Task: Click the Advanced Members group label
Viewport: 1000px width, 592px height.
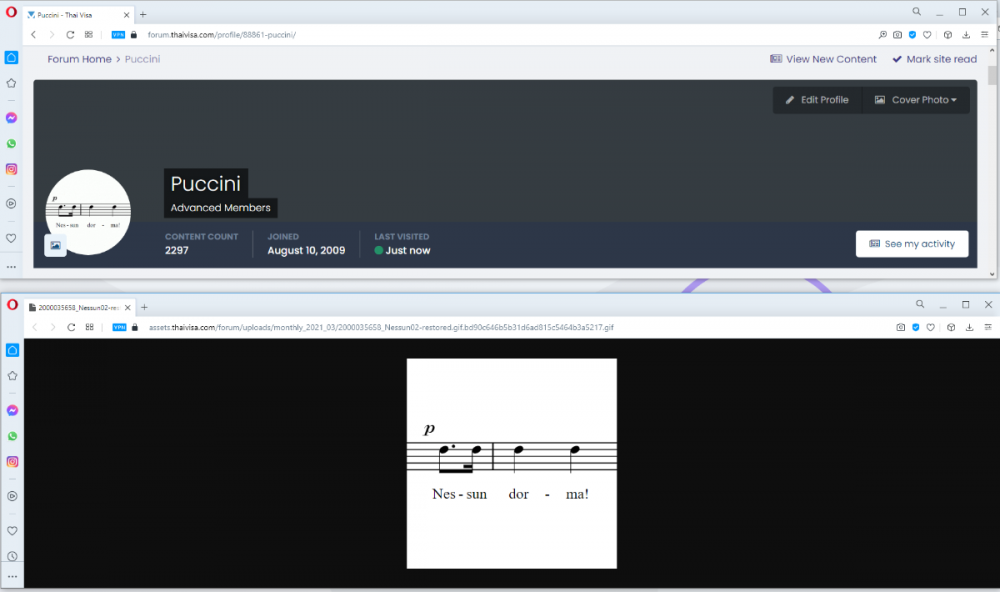Action: [220, 208]
